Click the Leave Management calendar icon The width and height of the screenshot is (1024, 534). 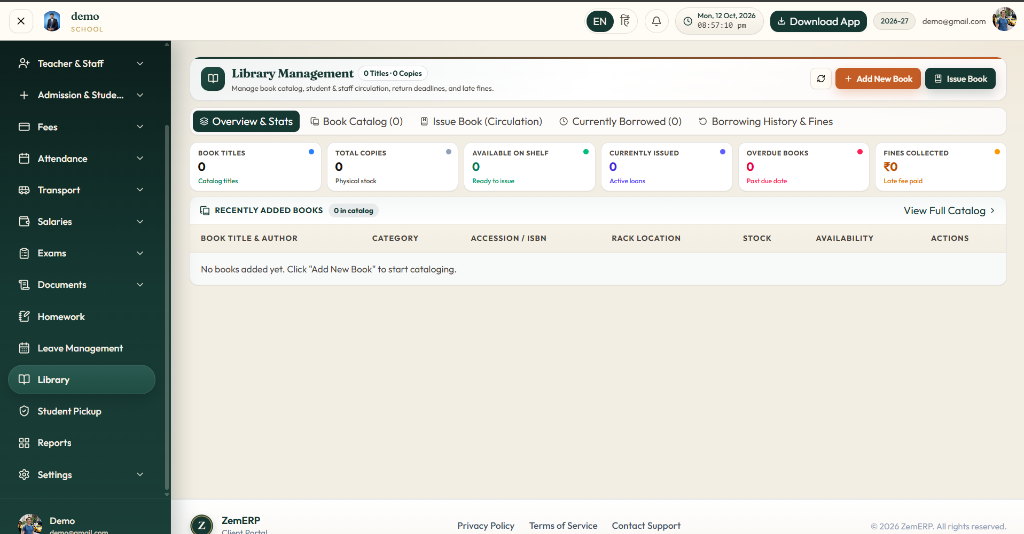tap(24, 348)
